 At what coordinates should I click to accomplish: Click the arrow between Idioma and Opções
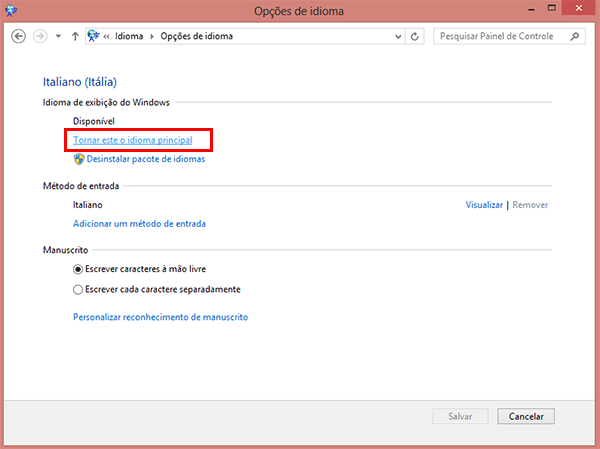tap(152, 36)
